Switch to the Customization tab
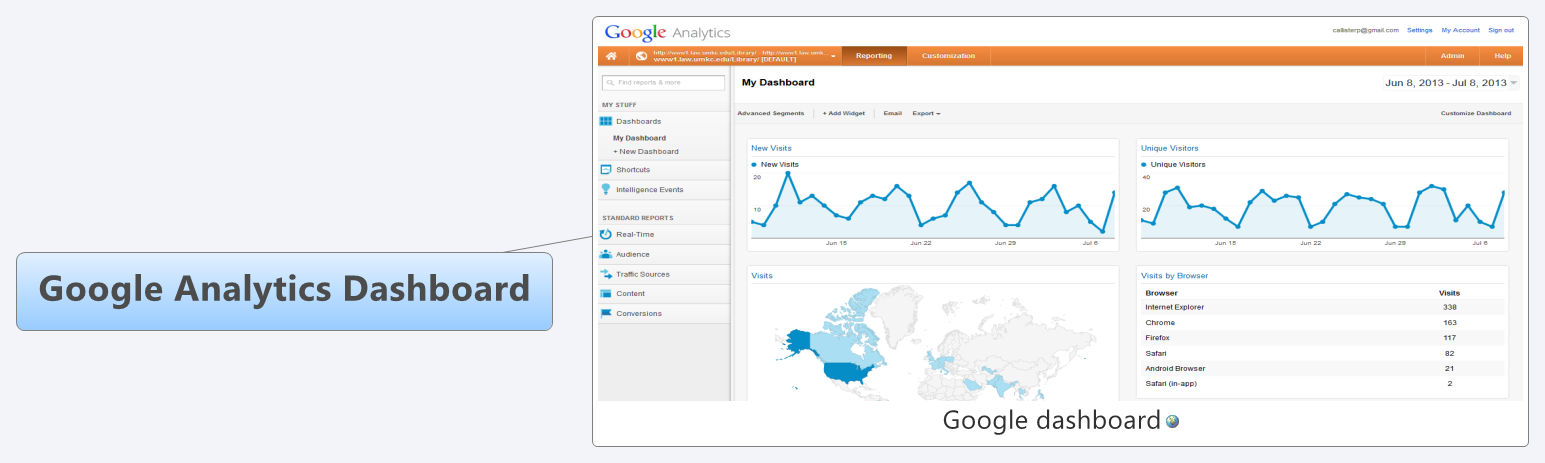The image size is (1545, 463). [948, 56]
